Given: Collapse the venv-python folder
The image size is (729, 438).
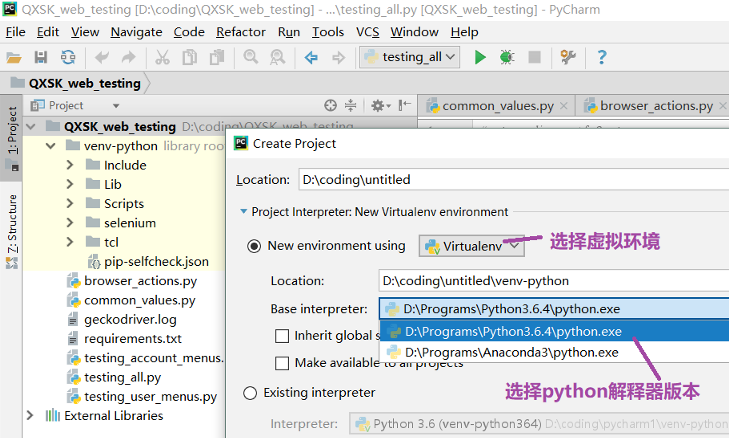Looking at the screenshot, I should tap(51, 146).
